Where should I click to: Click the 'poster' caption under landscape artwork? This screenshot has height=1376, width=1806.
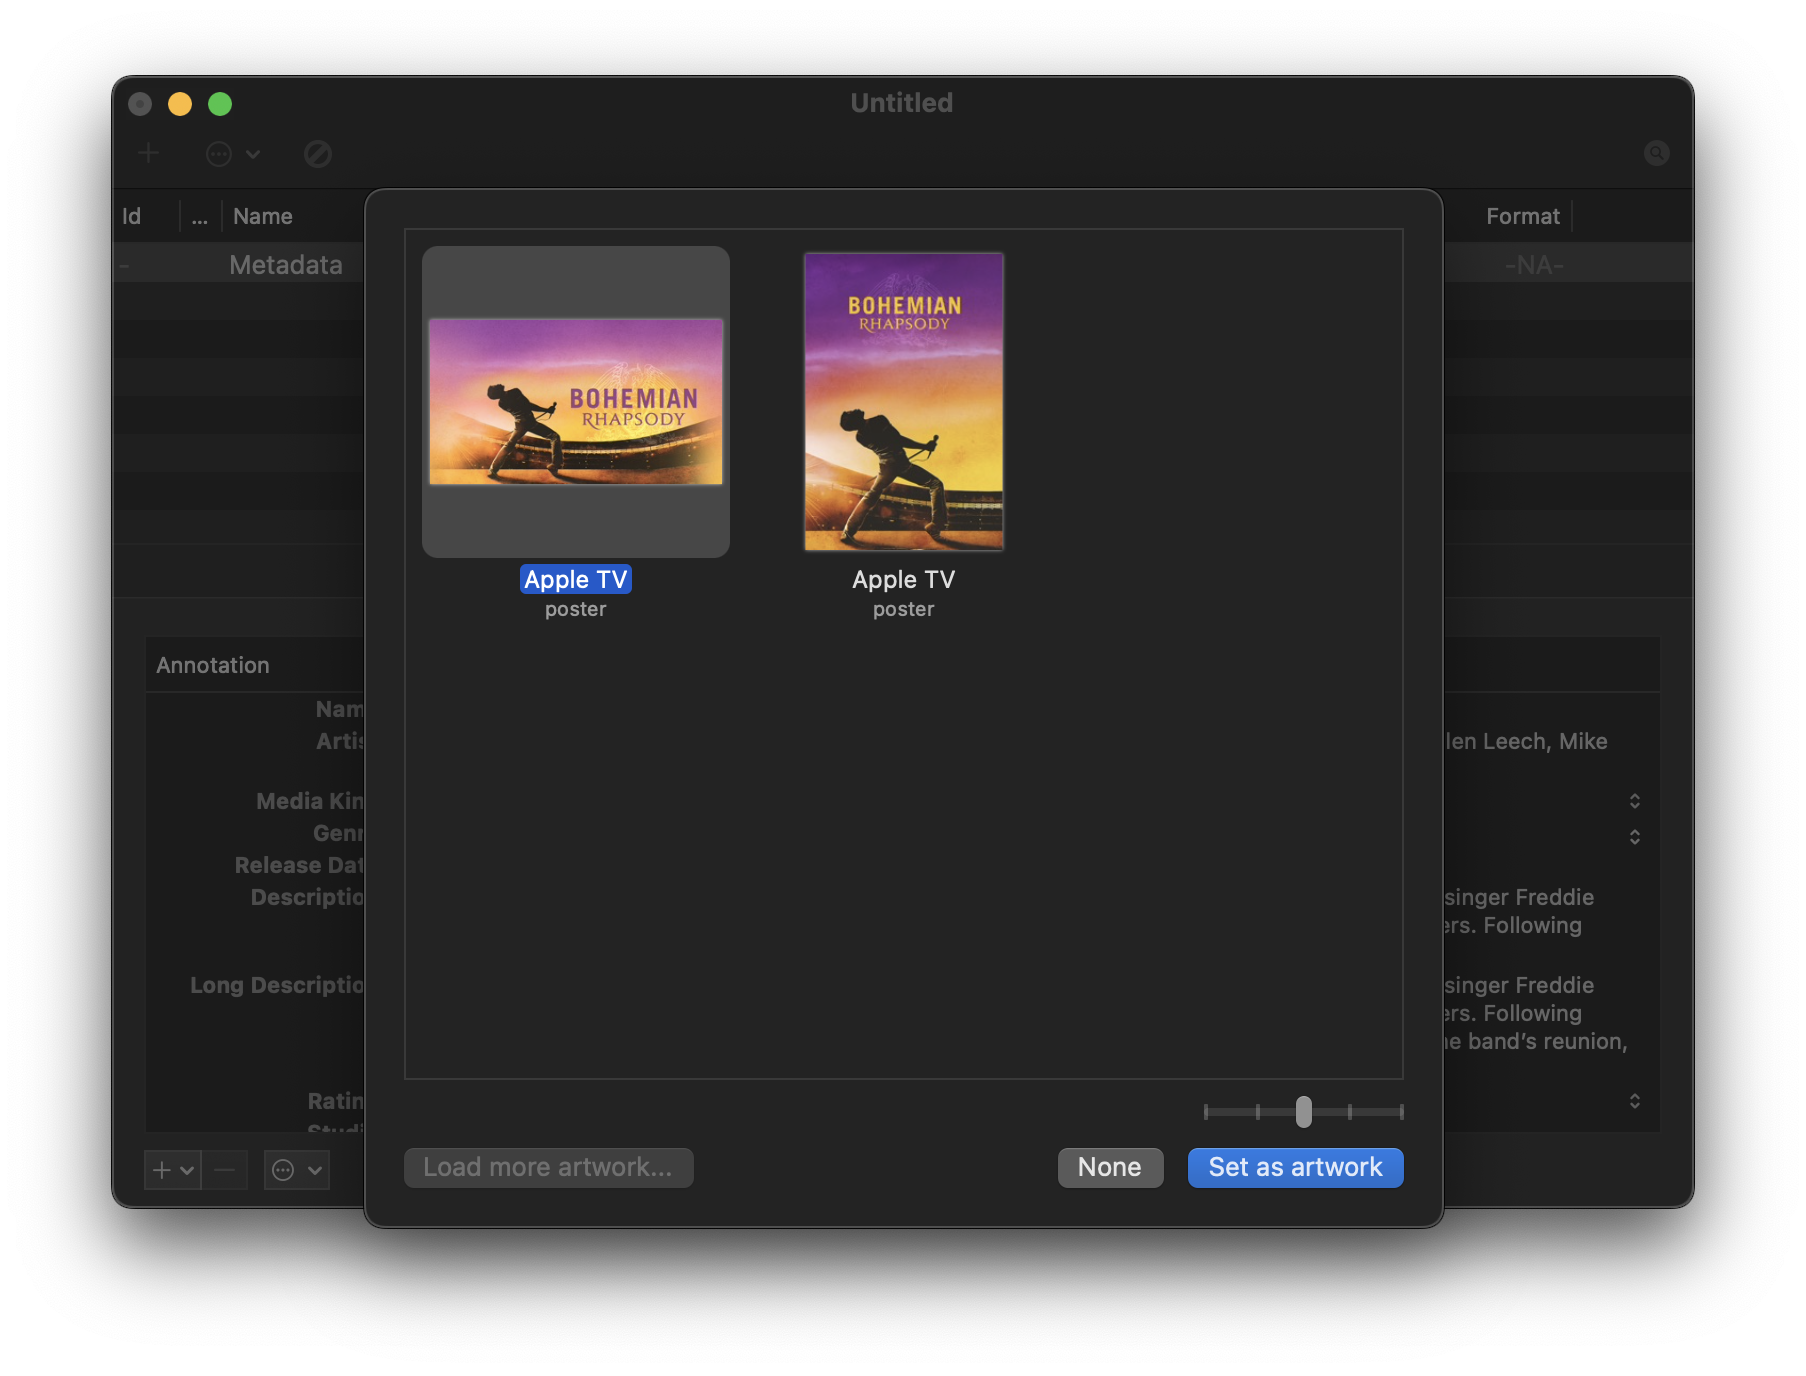tap(576, 609)
